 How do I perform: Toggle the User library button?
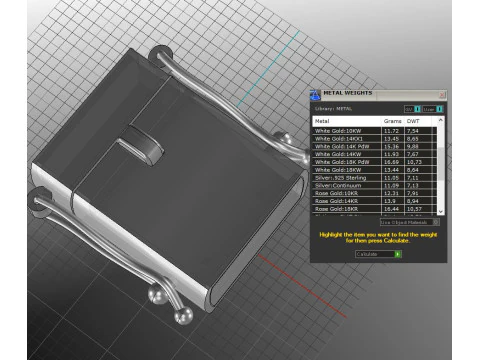[x=432, y=109]
